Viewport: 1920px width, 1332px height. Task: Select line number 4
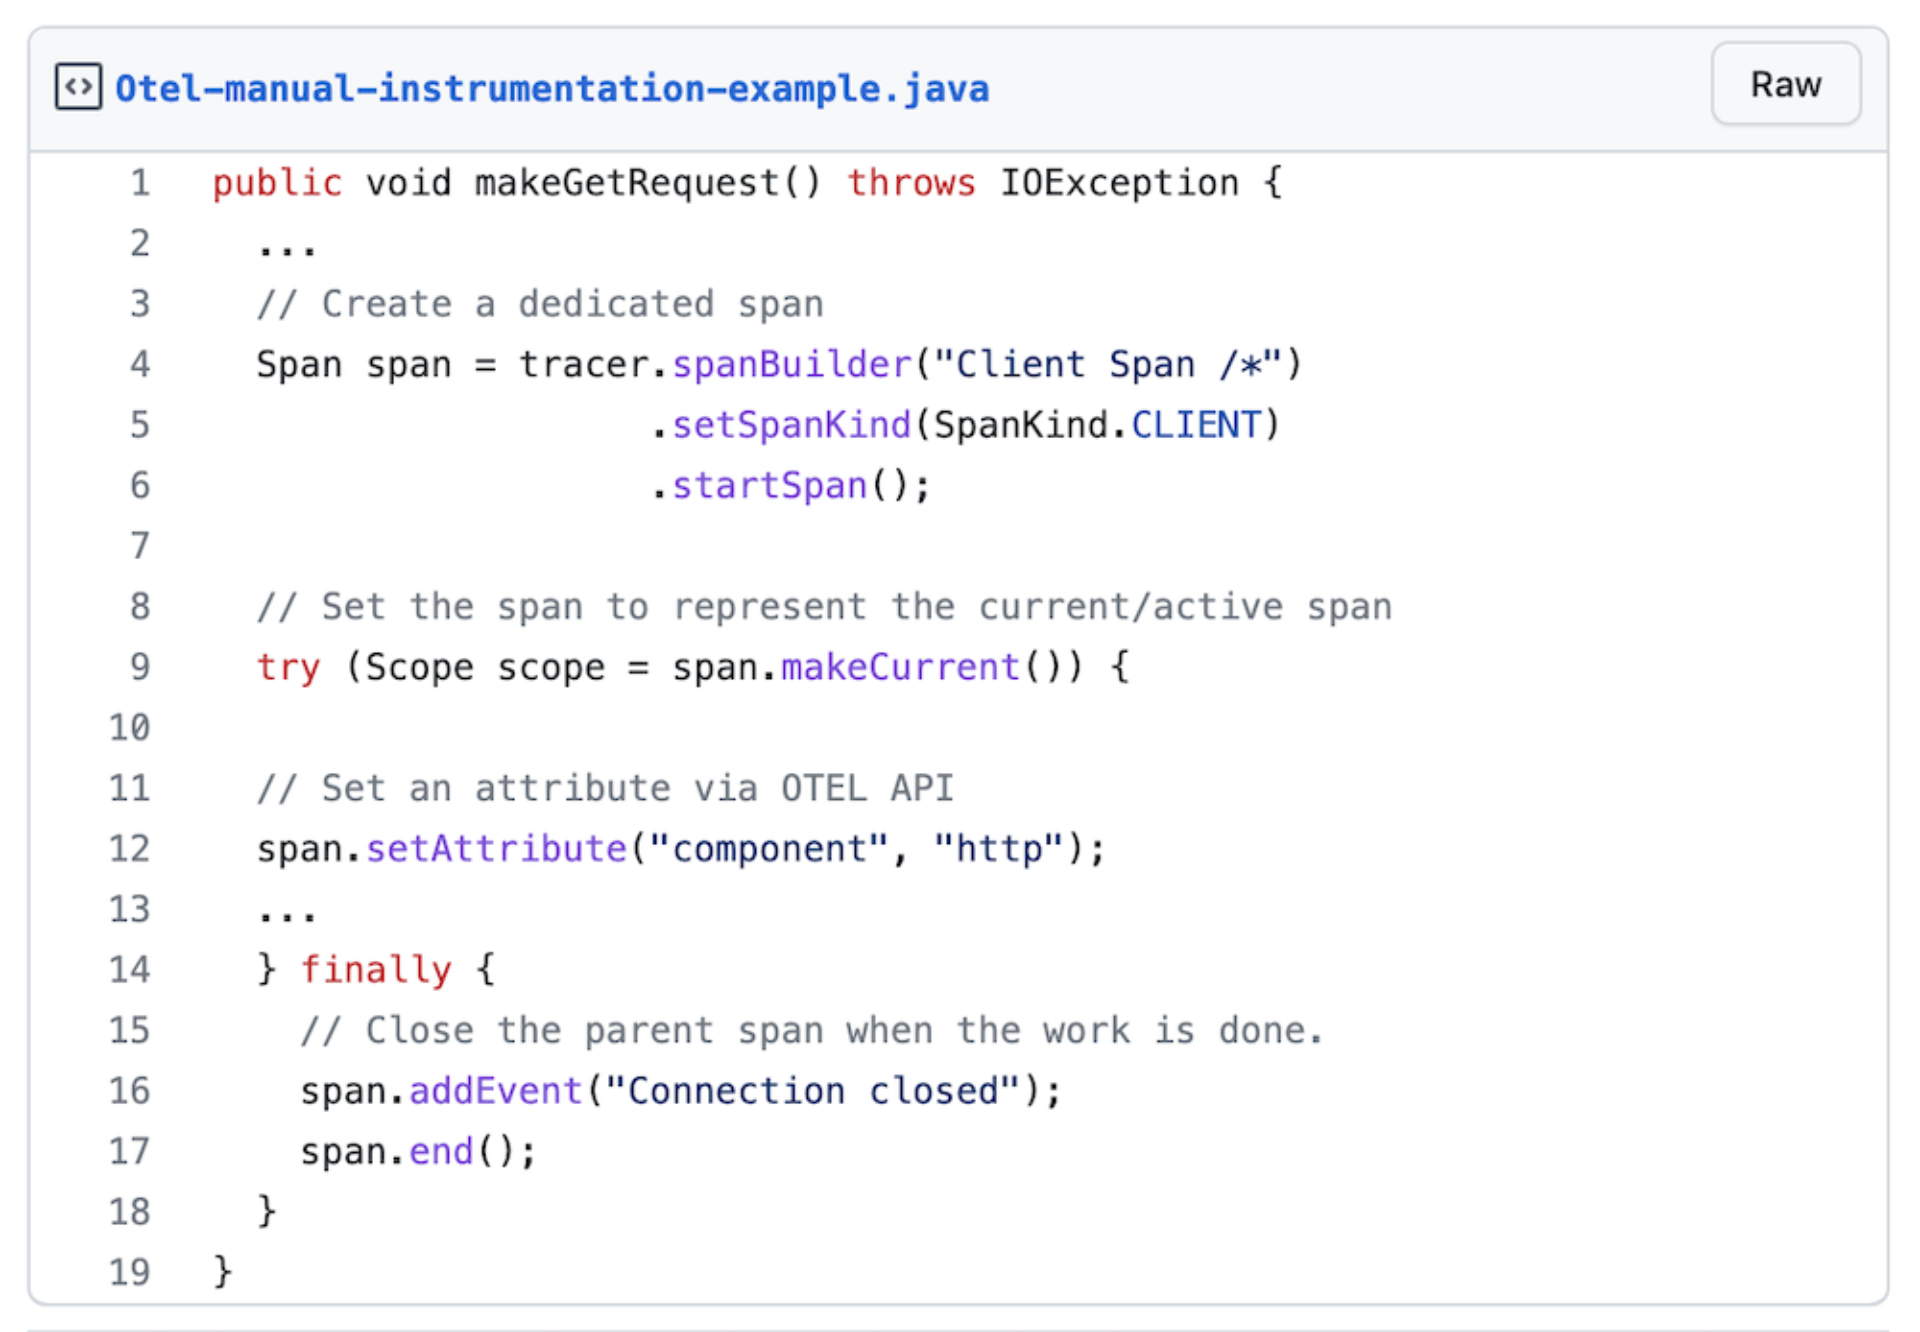coord(140,364)
